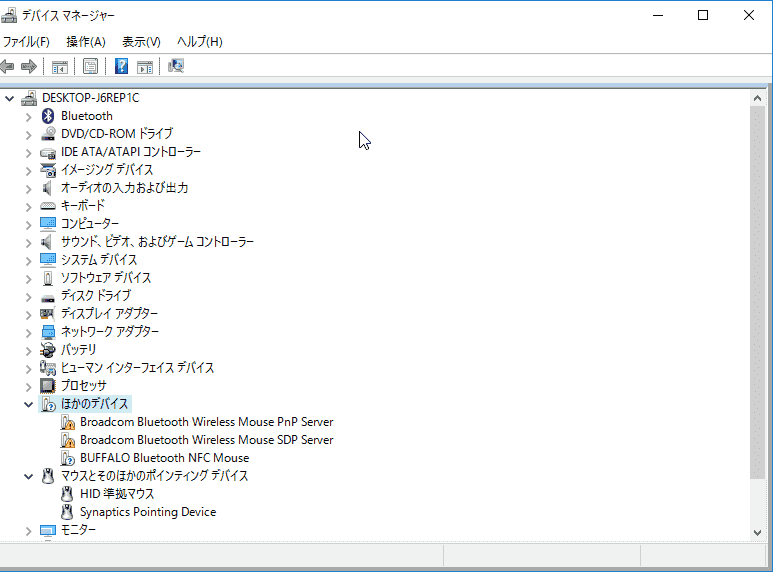
Task: Select the DESKTOP-J6REP1C computer name
Action: click(91, 98)
